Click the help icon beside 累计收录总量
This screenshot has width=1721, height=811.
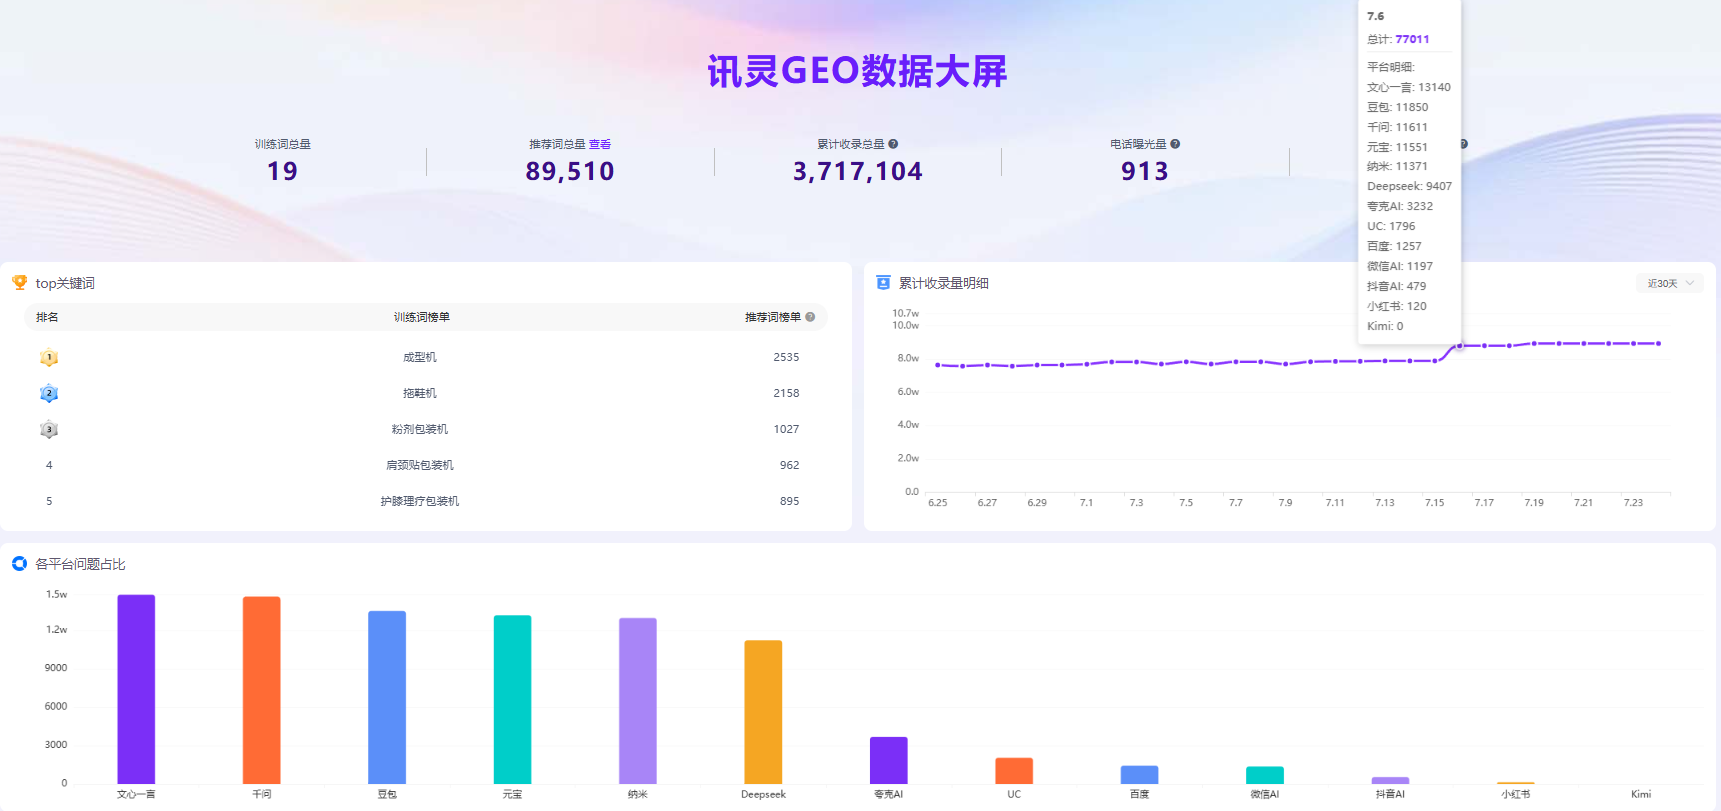pyautogui.click(x=893, y=144)
